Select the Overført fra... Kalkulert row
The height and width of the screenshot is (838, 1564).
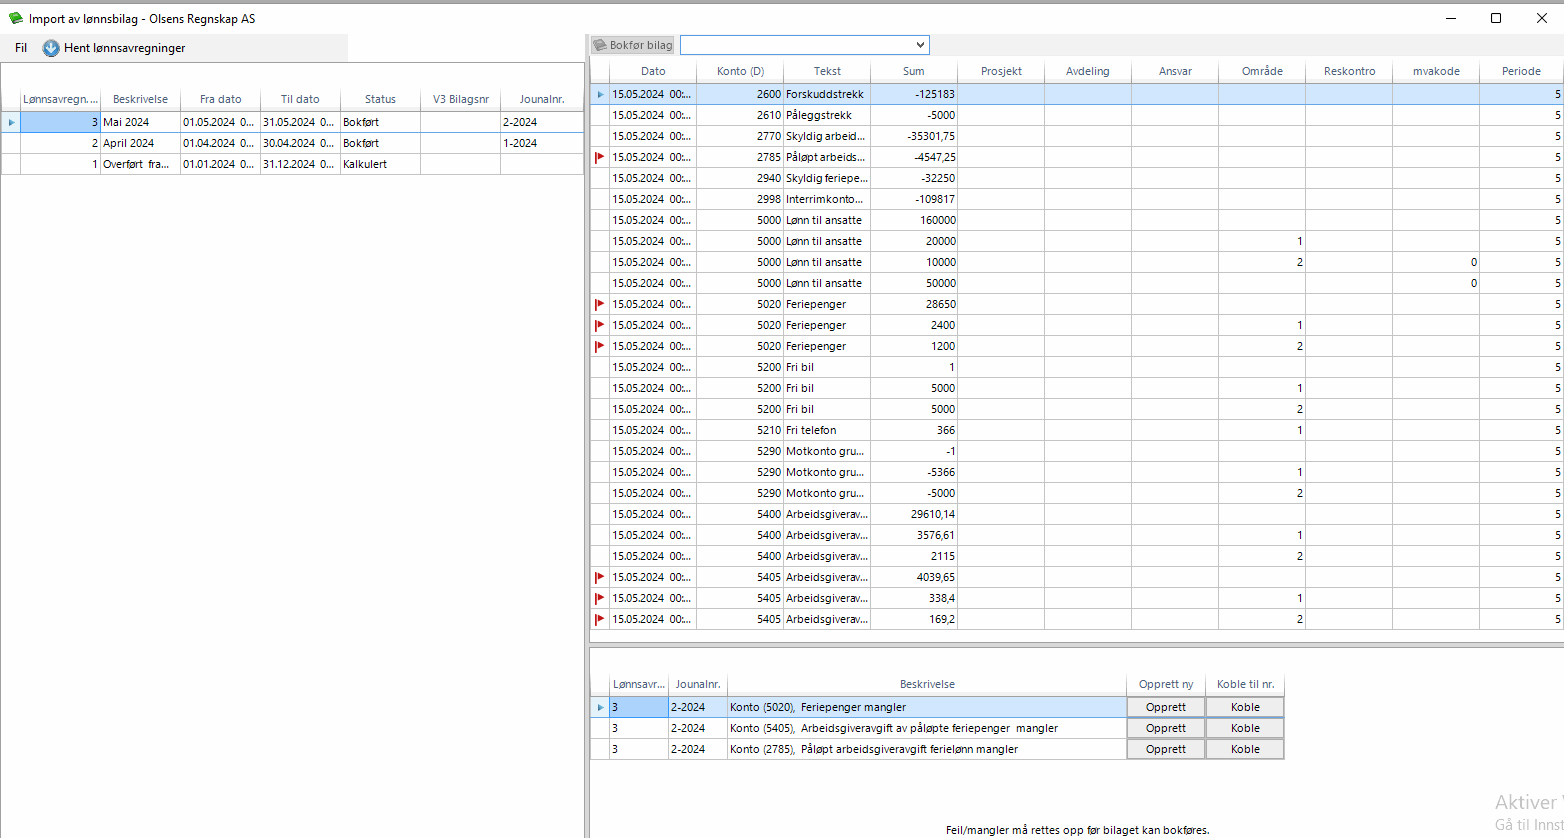292,164
